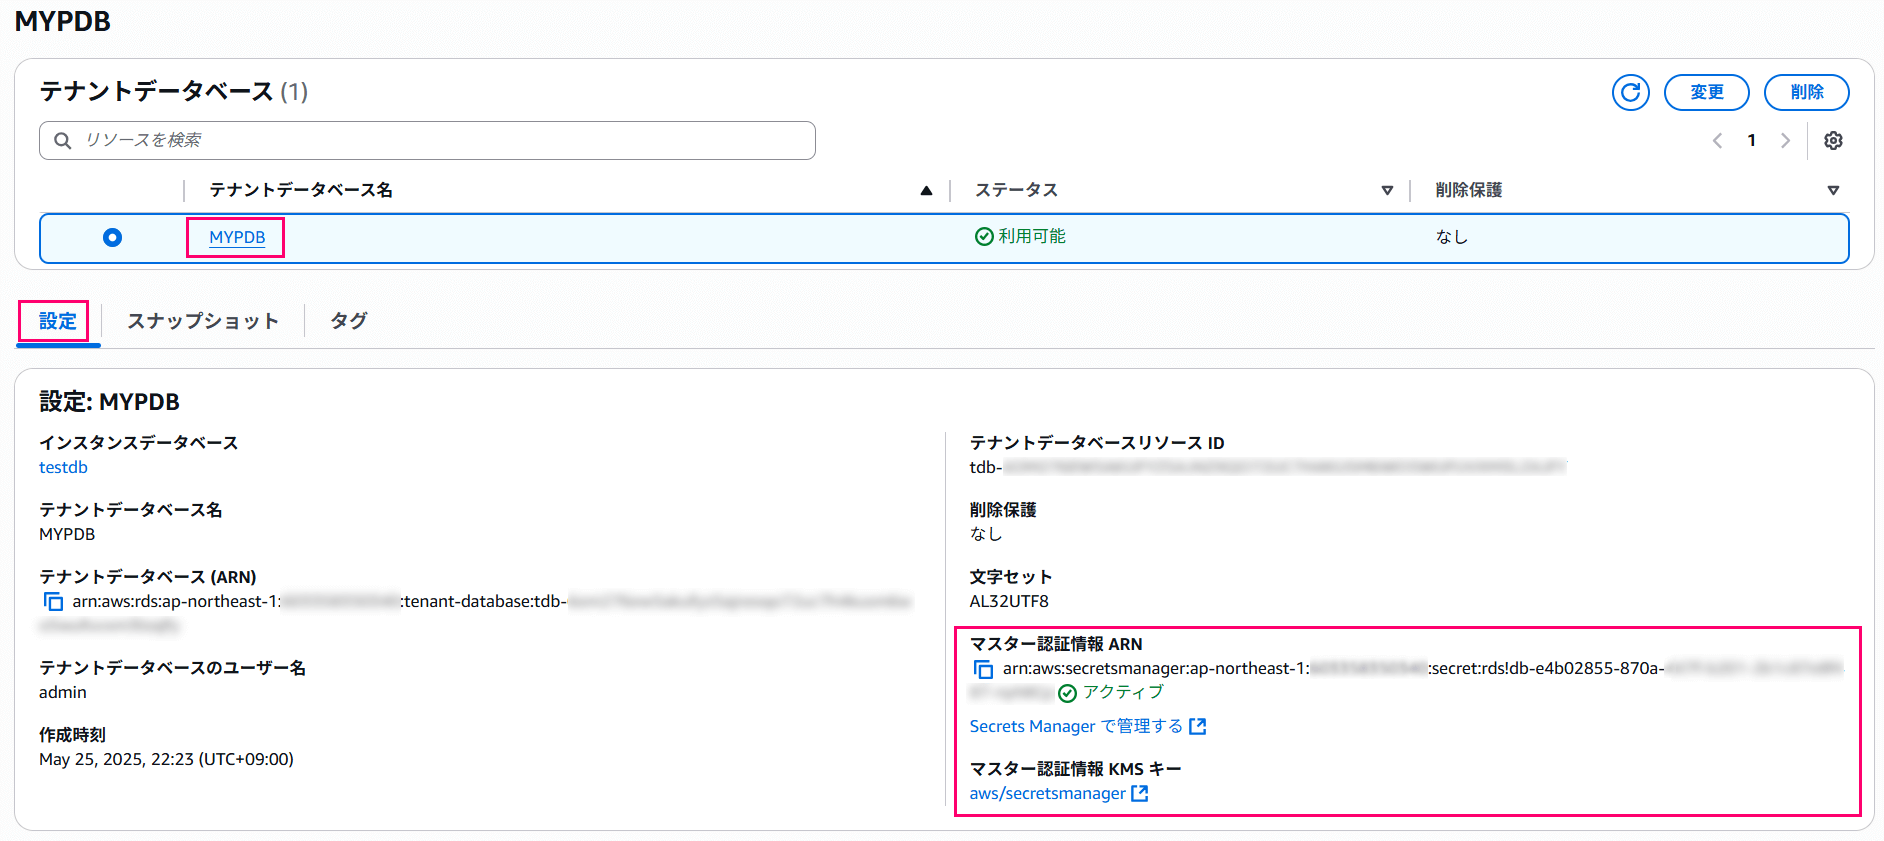Open the table preferences gear icon
The width and height of the screenshot is (1884, 841).
coord(1833,141)
